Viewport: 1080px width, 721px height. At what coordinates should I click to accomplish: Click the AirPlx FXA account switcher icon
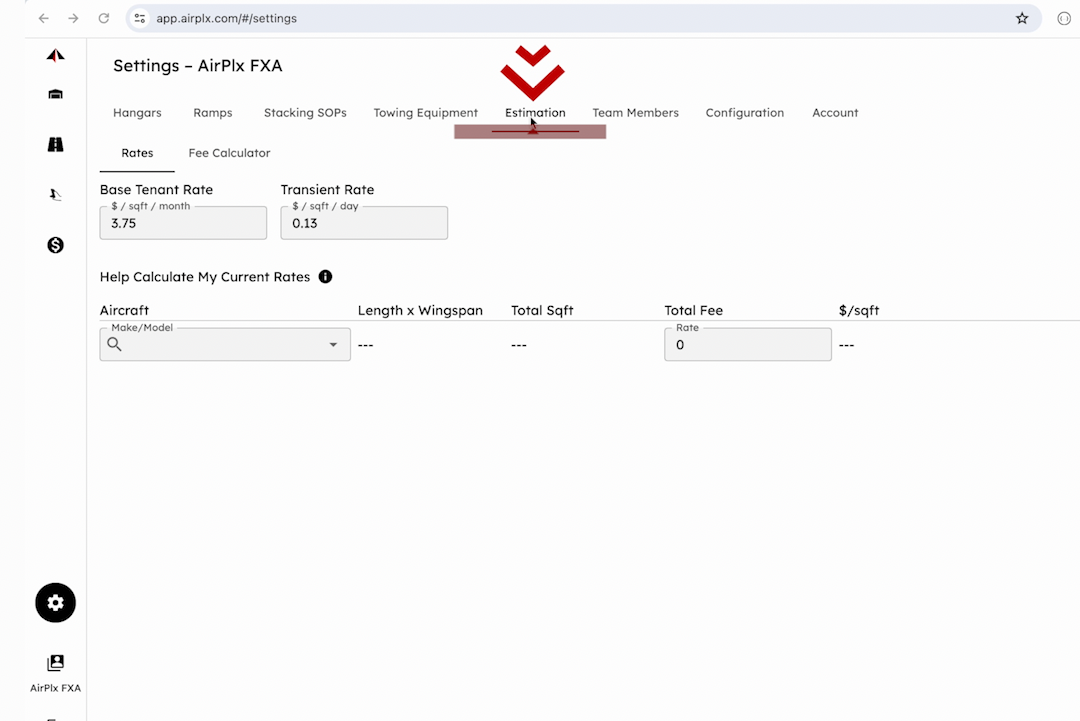tap(55, 663)
